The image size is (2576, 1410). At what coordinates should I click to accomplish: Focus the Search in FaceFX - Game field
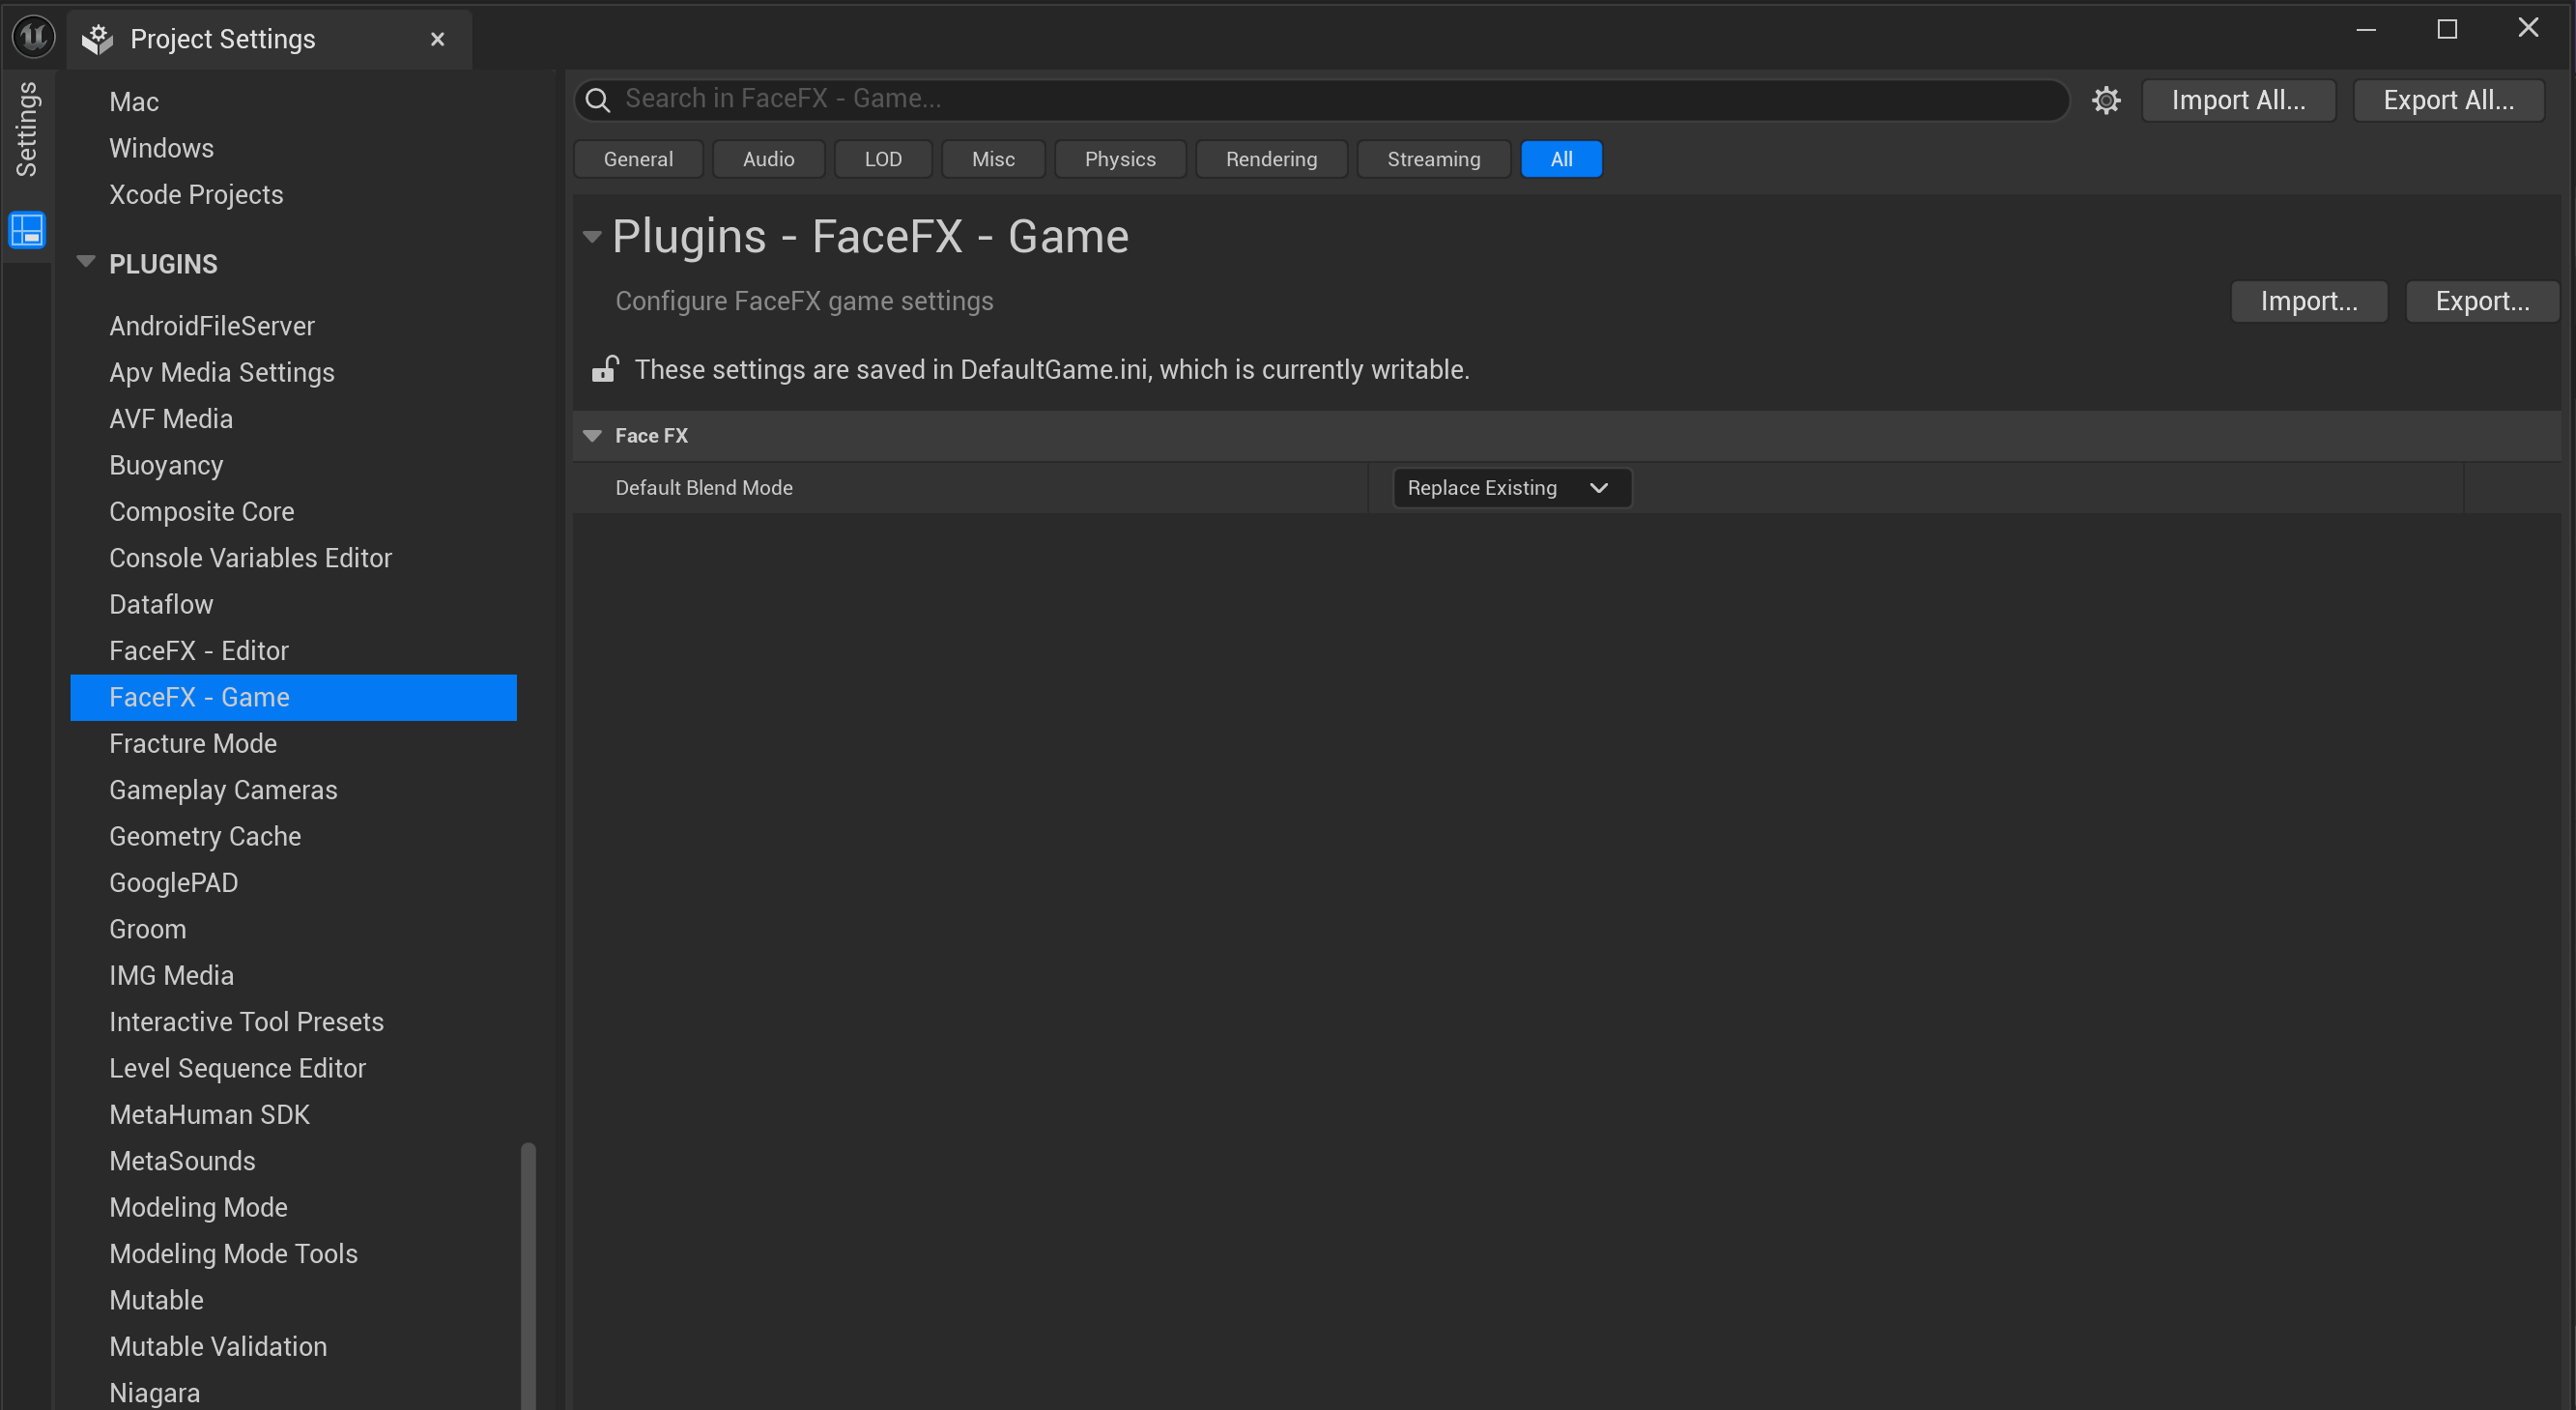pos(1321,99)
